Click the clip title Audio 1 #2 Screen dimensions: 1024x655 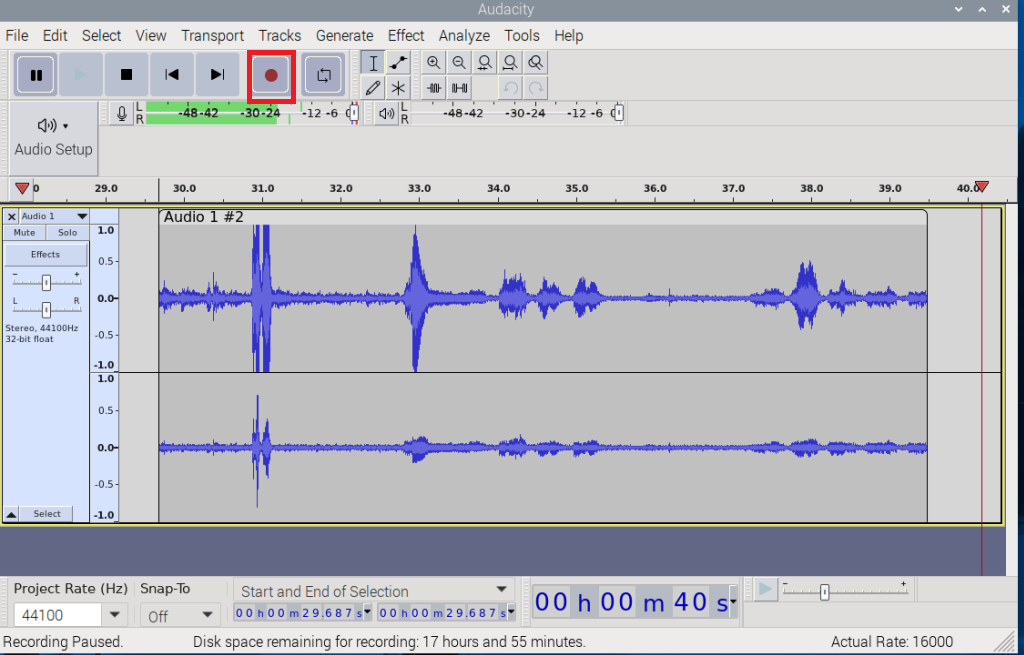coord(203,217)
